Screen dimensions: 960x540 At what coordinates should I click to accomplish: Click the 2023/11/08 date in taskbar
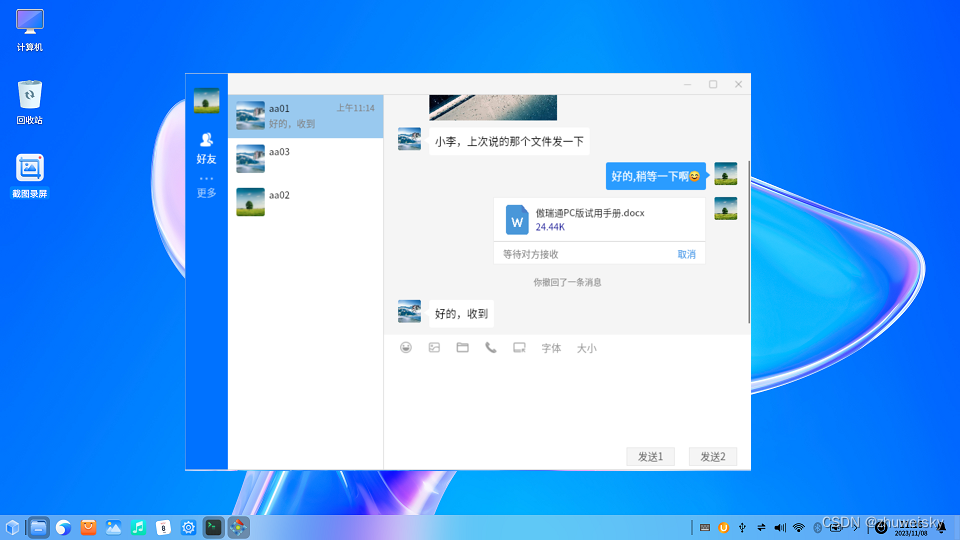click(x=911, y=533)
